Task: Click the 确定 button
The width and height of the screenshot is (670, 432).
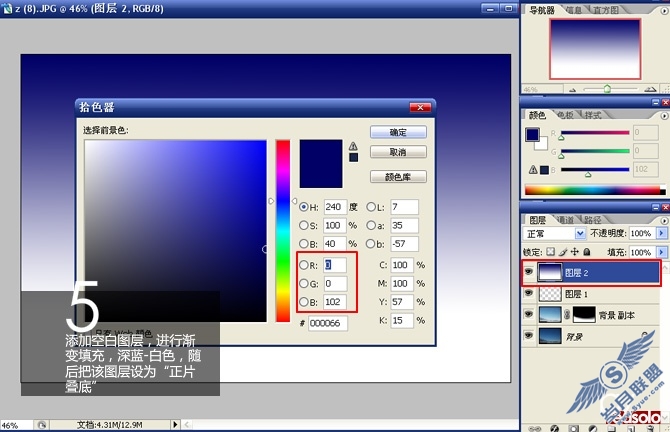Action: pyautogui.click(x=398, y=132)
